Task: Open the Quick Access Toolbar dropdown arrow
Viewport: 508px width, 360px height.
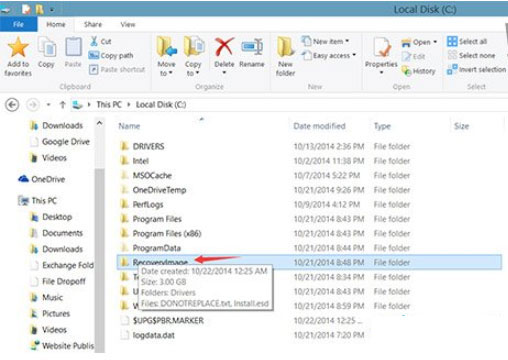Action: [52, 10]
